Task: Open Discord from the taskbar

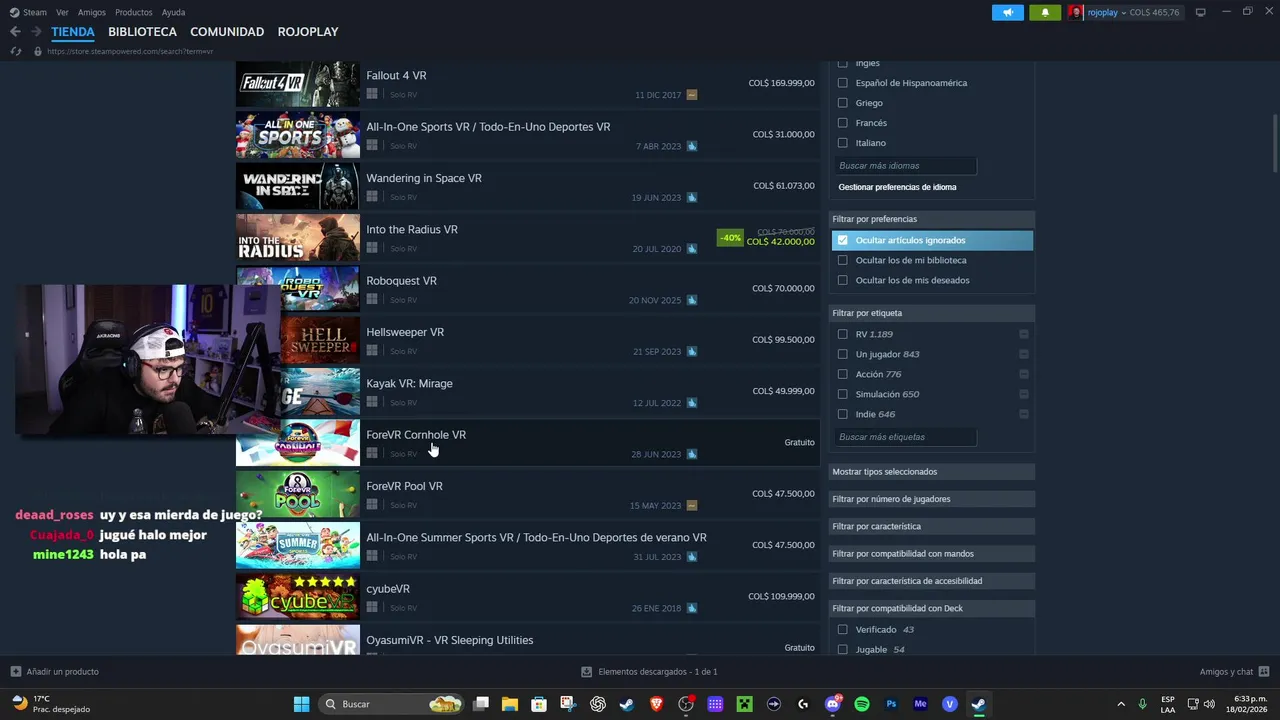Action: click(833, 704)
